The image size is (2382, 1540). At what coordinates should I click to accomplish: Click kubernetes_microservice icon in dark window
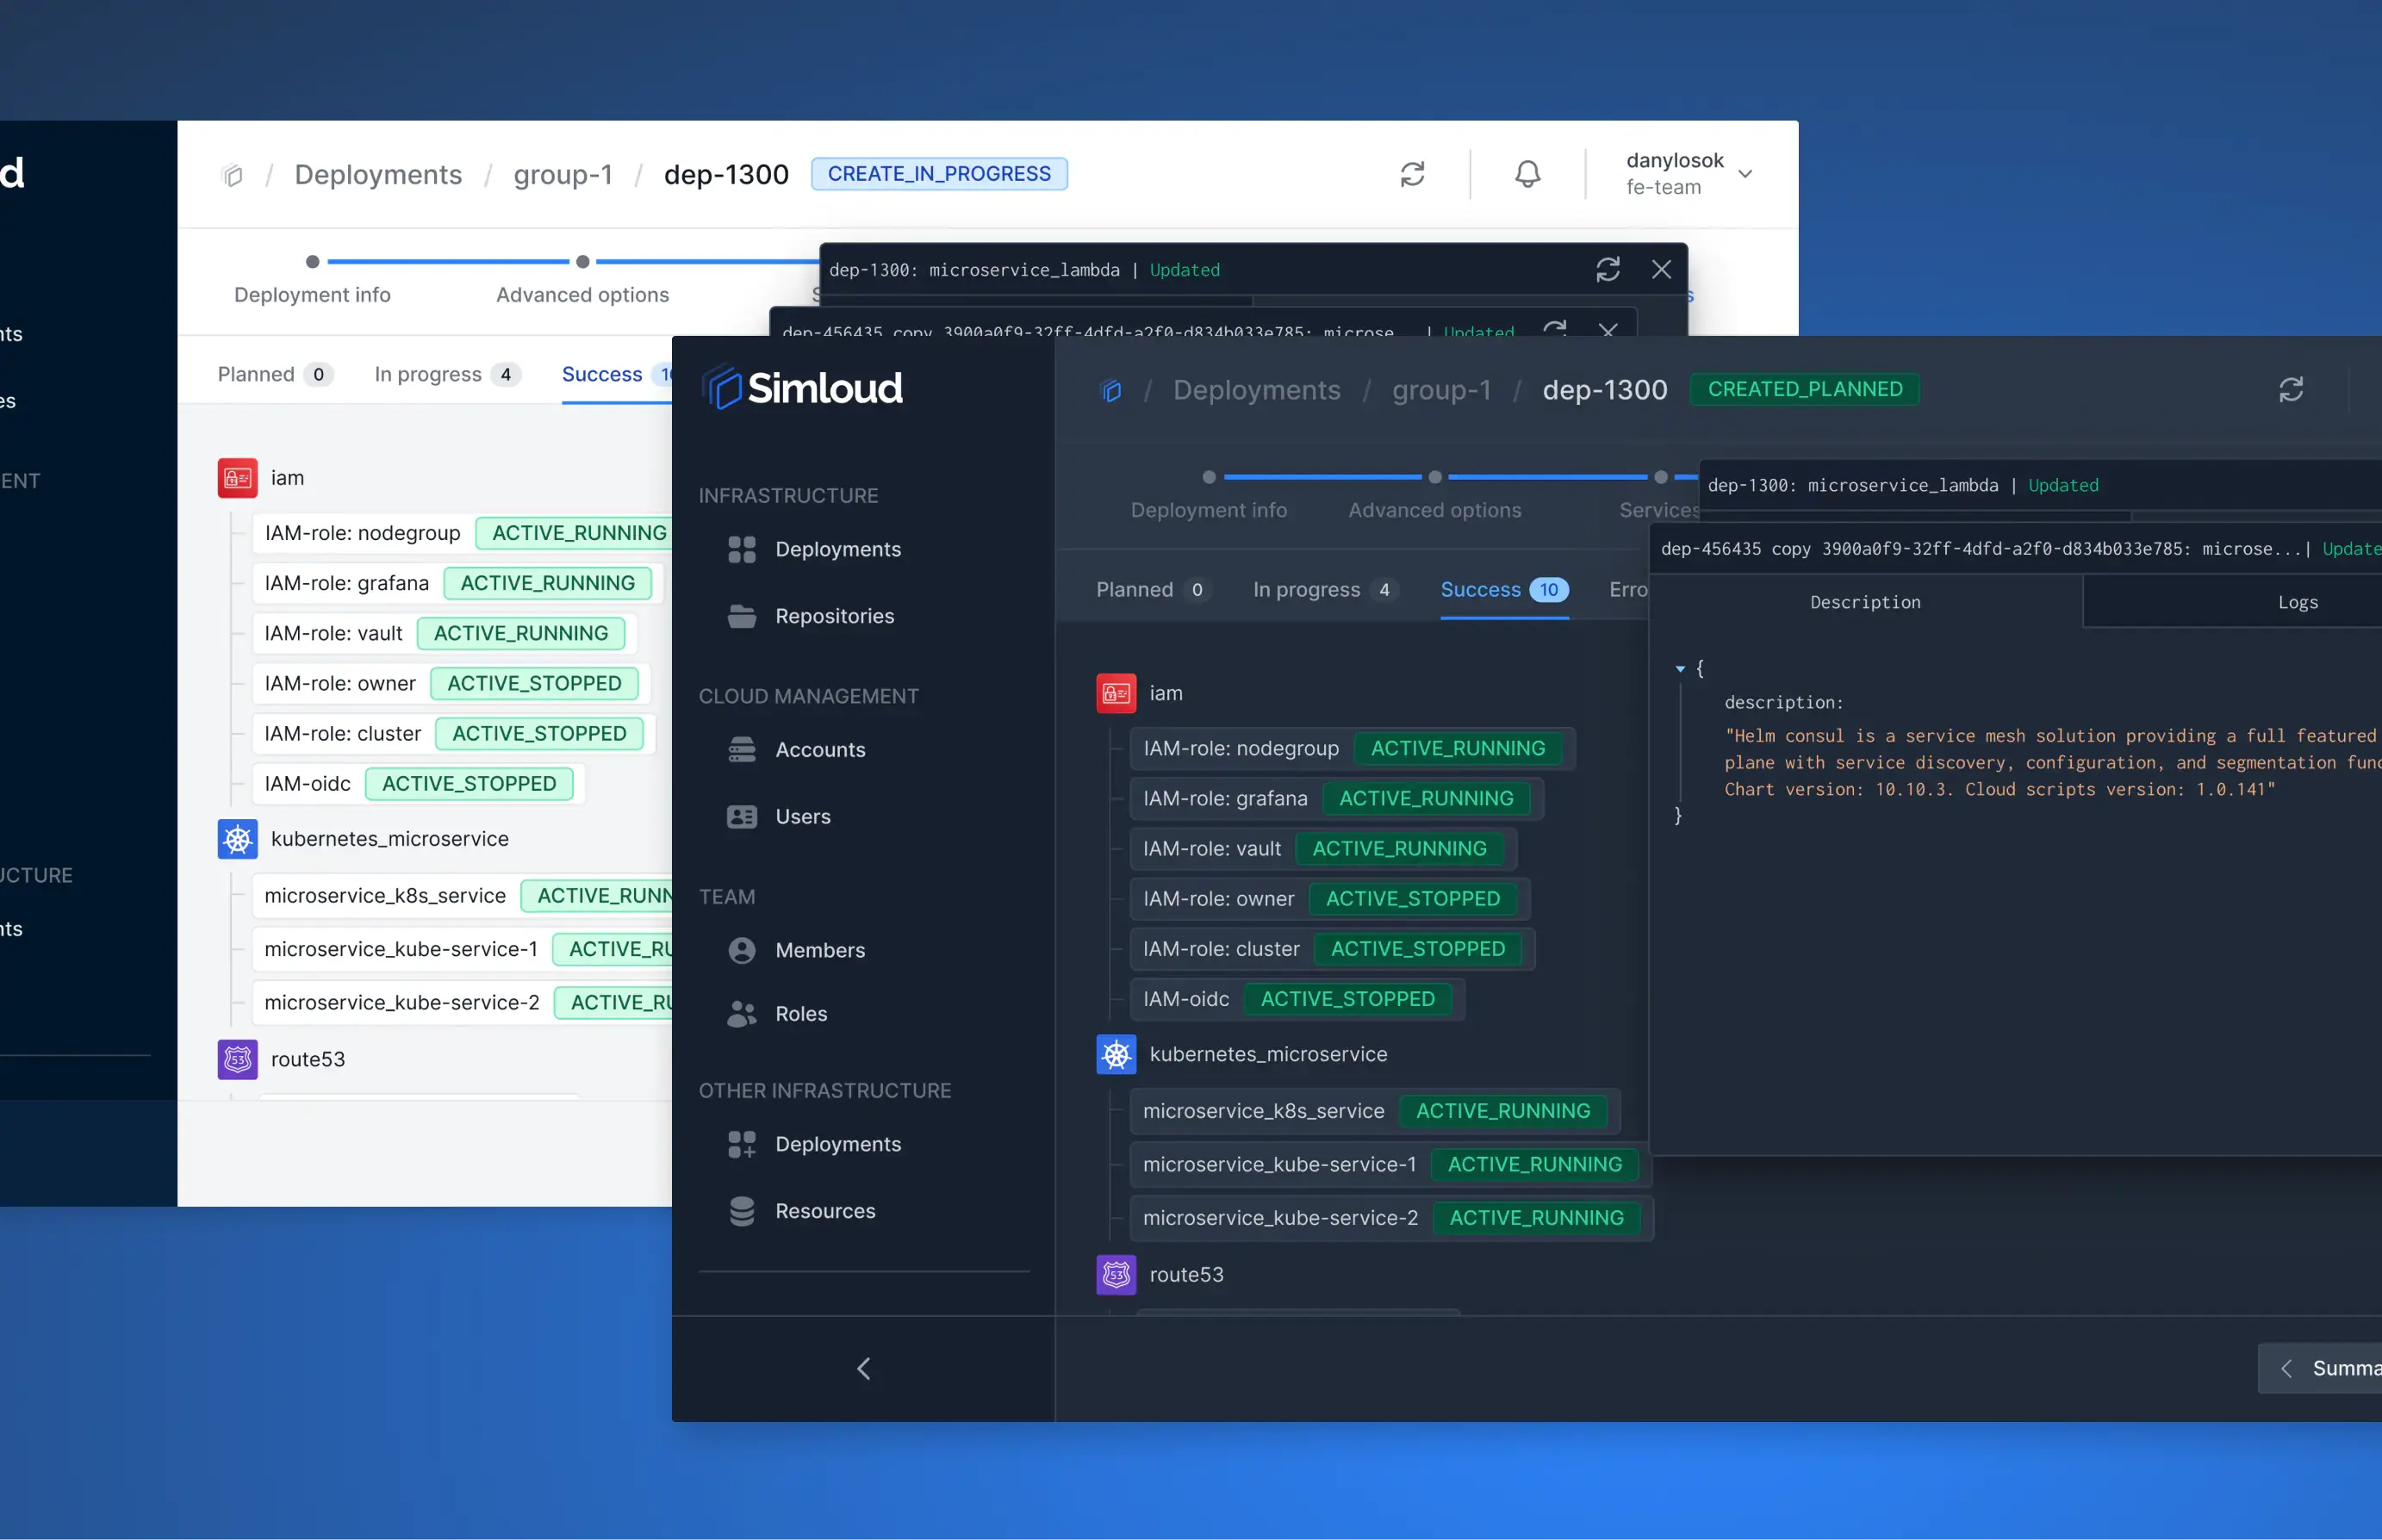[1116, 1054]
